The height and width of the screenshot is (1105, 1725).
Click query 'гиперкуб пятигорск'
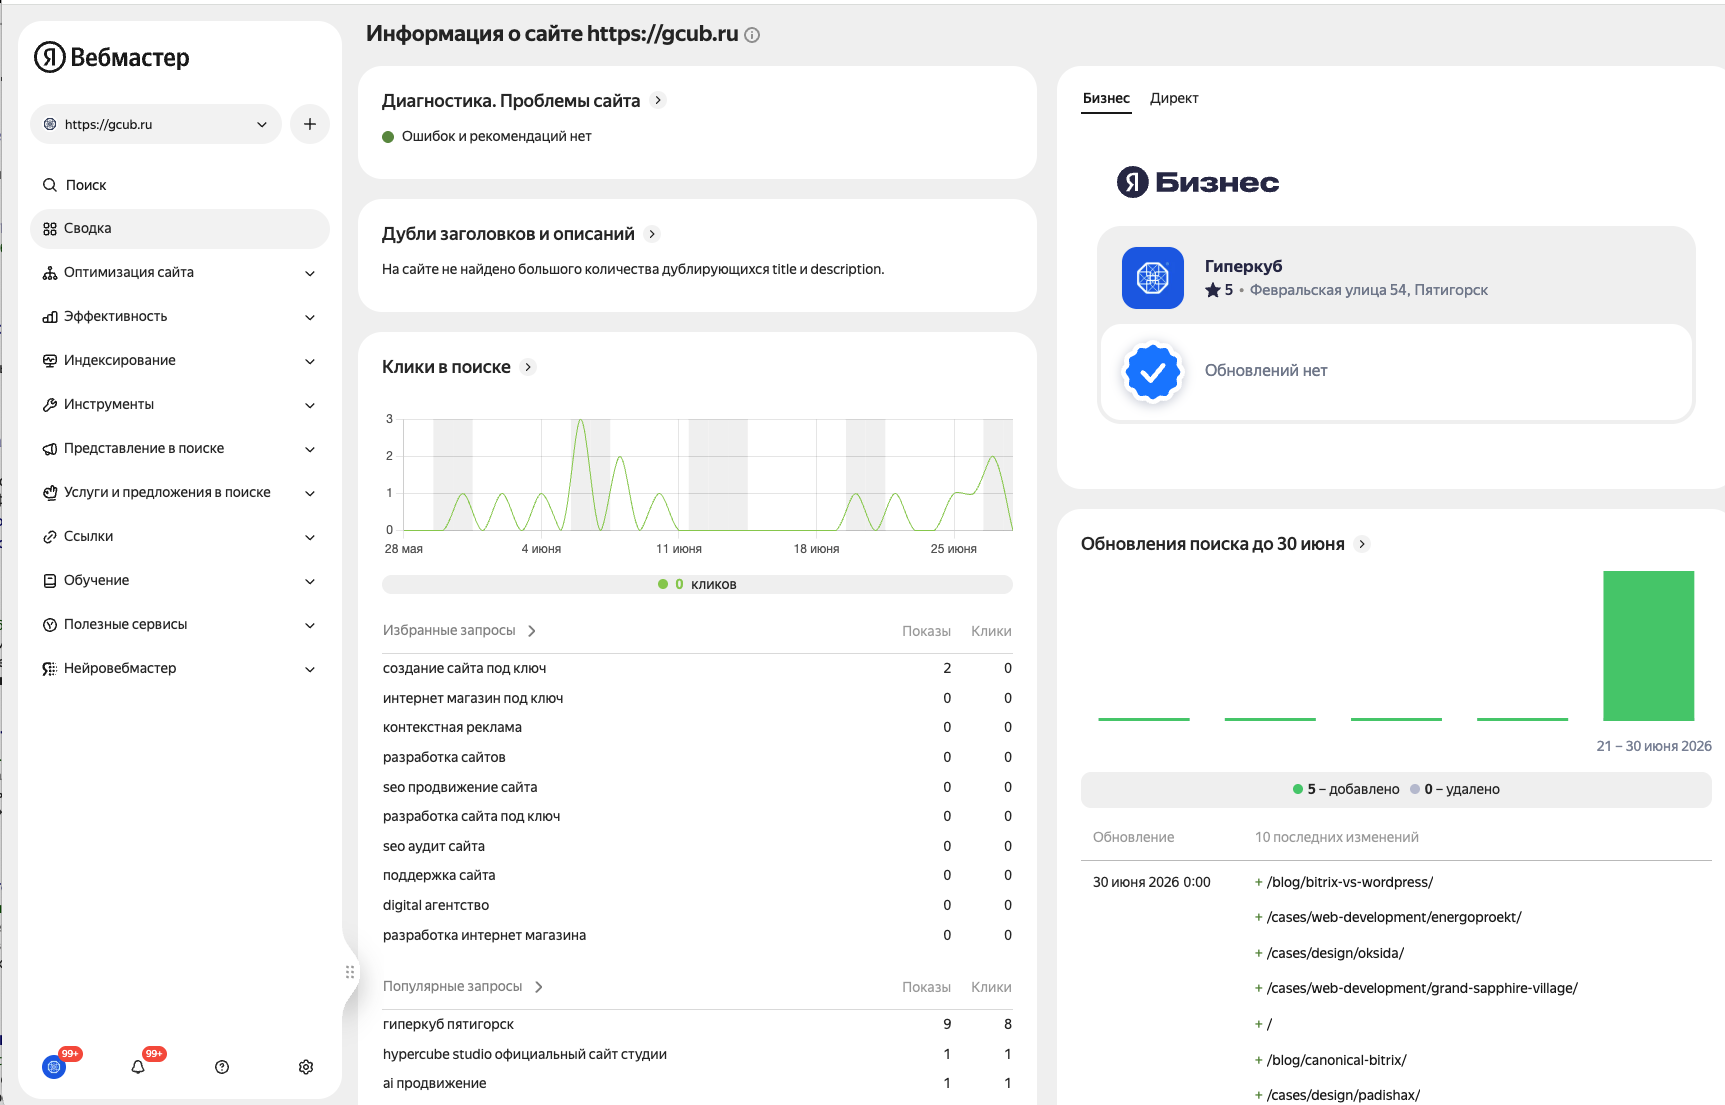pos(448,1024)
